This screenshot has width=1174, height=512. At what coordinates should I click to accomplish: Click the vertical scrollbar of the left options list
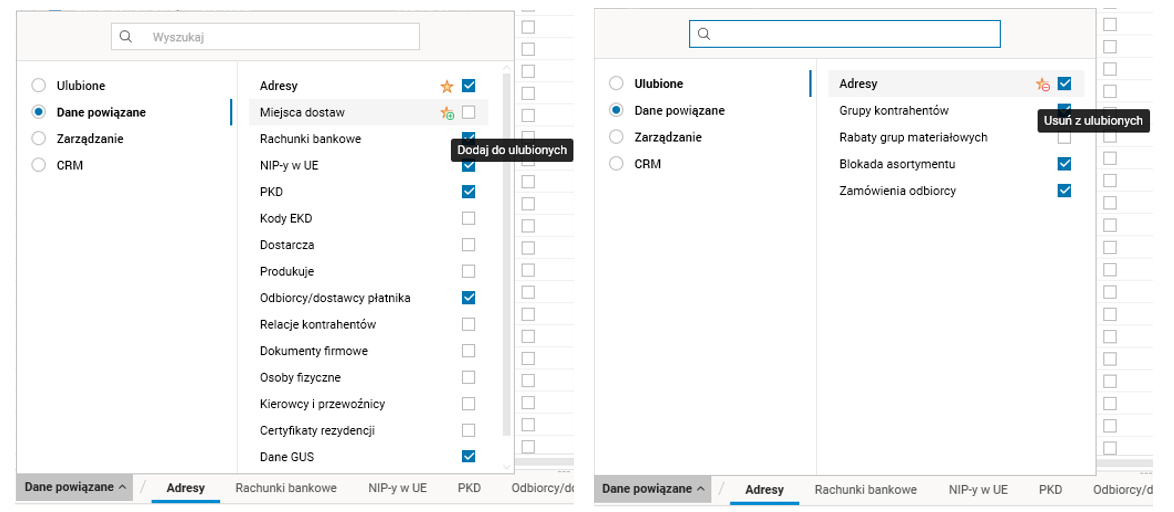click(505, 250)
